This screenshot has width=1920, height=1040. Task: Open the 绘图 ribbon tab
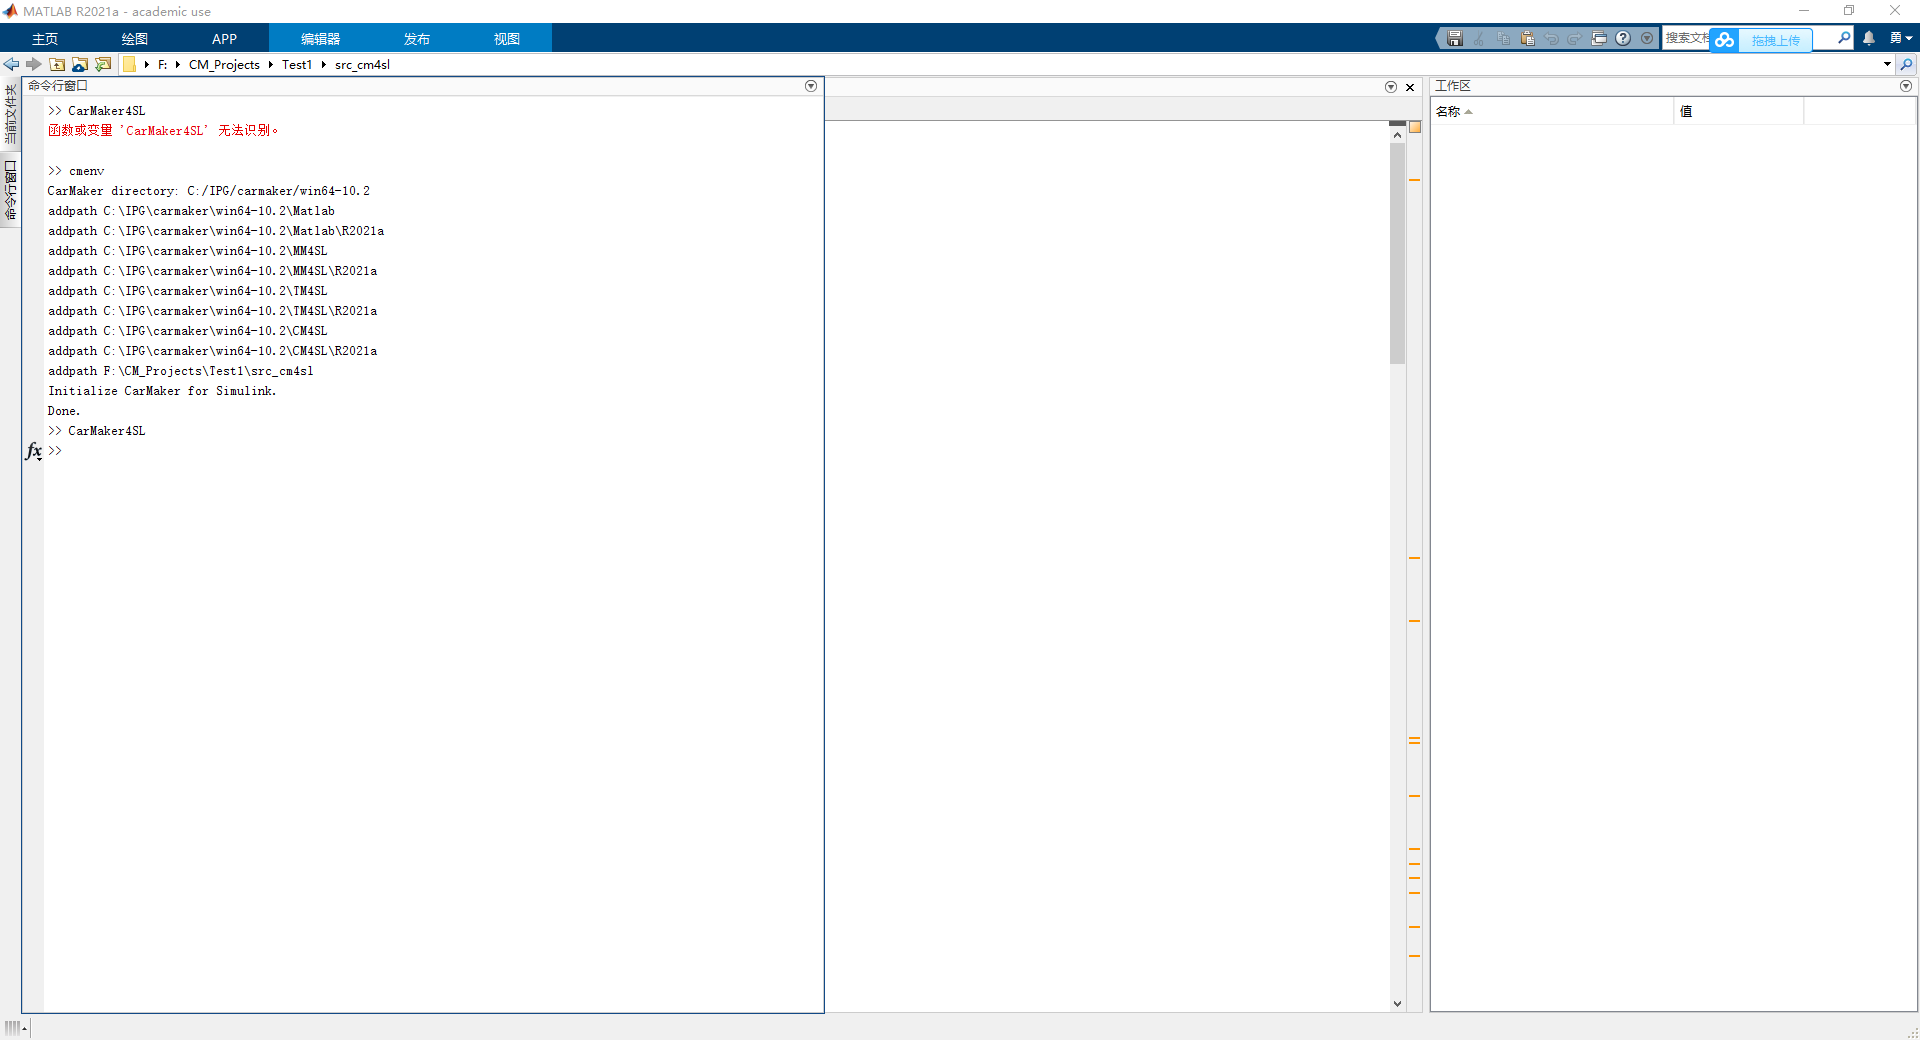coord(135,39)
